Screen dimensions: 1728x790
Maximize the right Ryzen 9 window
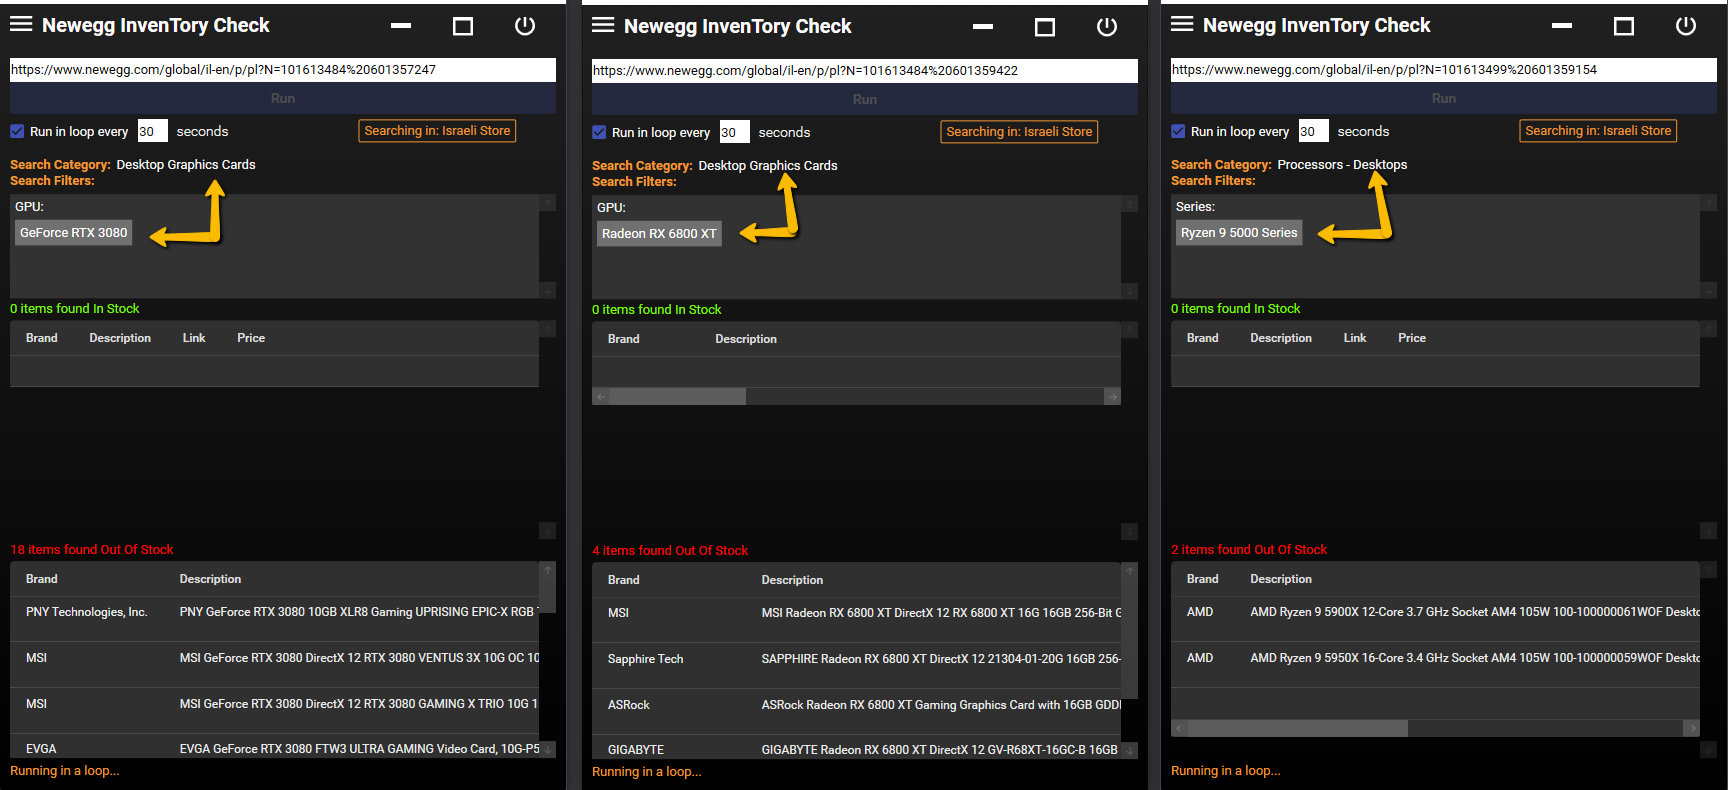(1624, 27)
